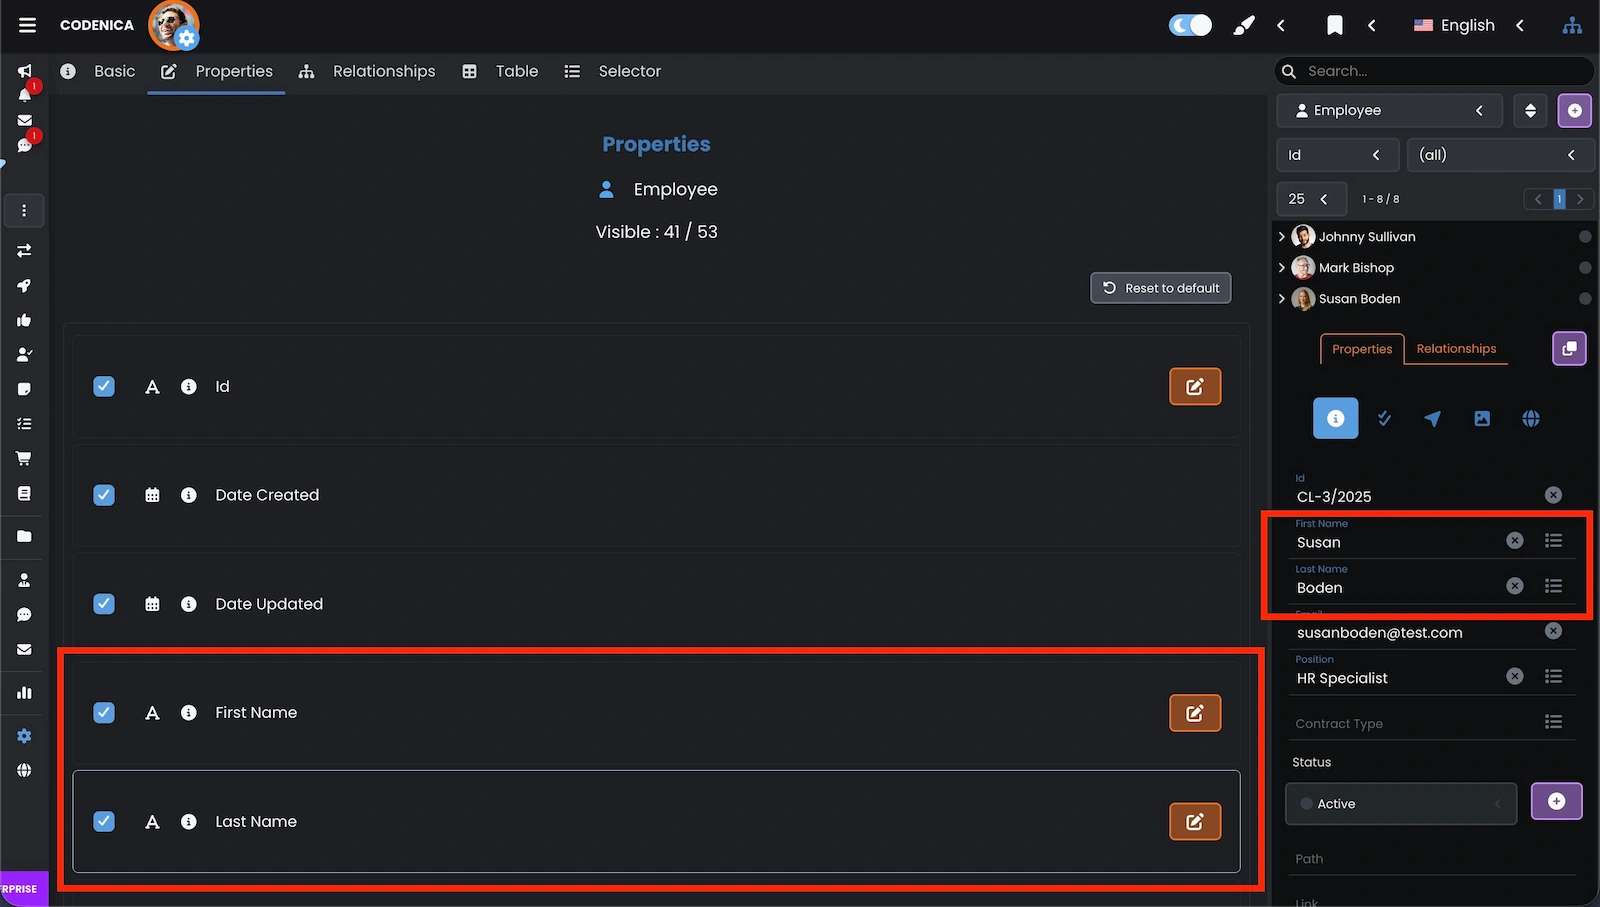Open the bar chart statistics icon in sidebar
The image size is (1600, 907).
coord(24,692)
